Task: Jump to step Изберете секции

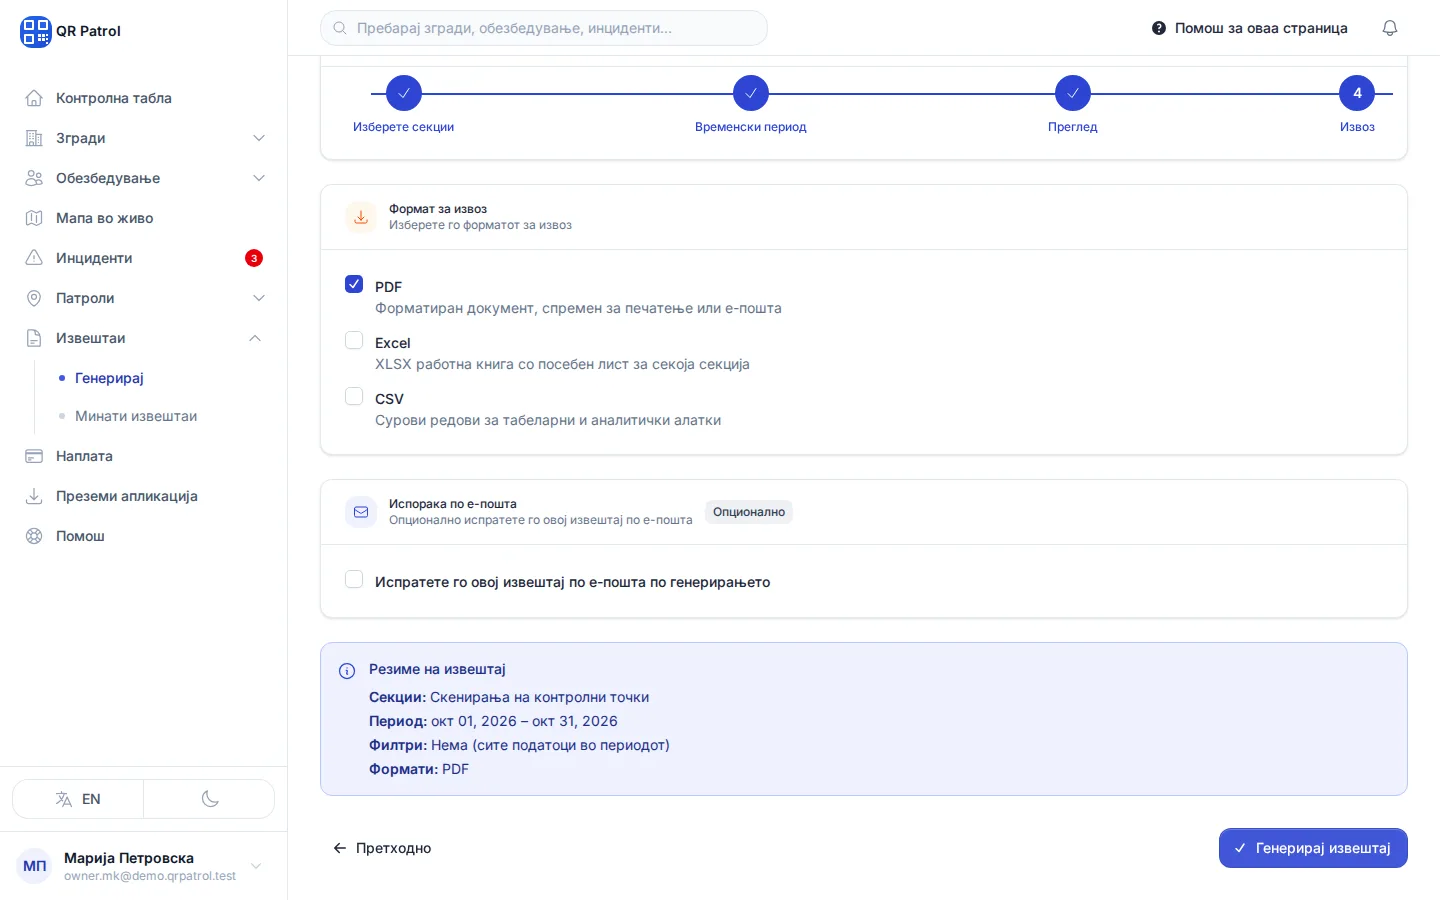Action: tap(403, 104)
